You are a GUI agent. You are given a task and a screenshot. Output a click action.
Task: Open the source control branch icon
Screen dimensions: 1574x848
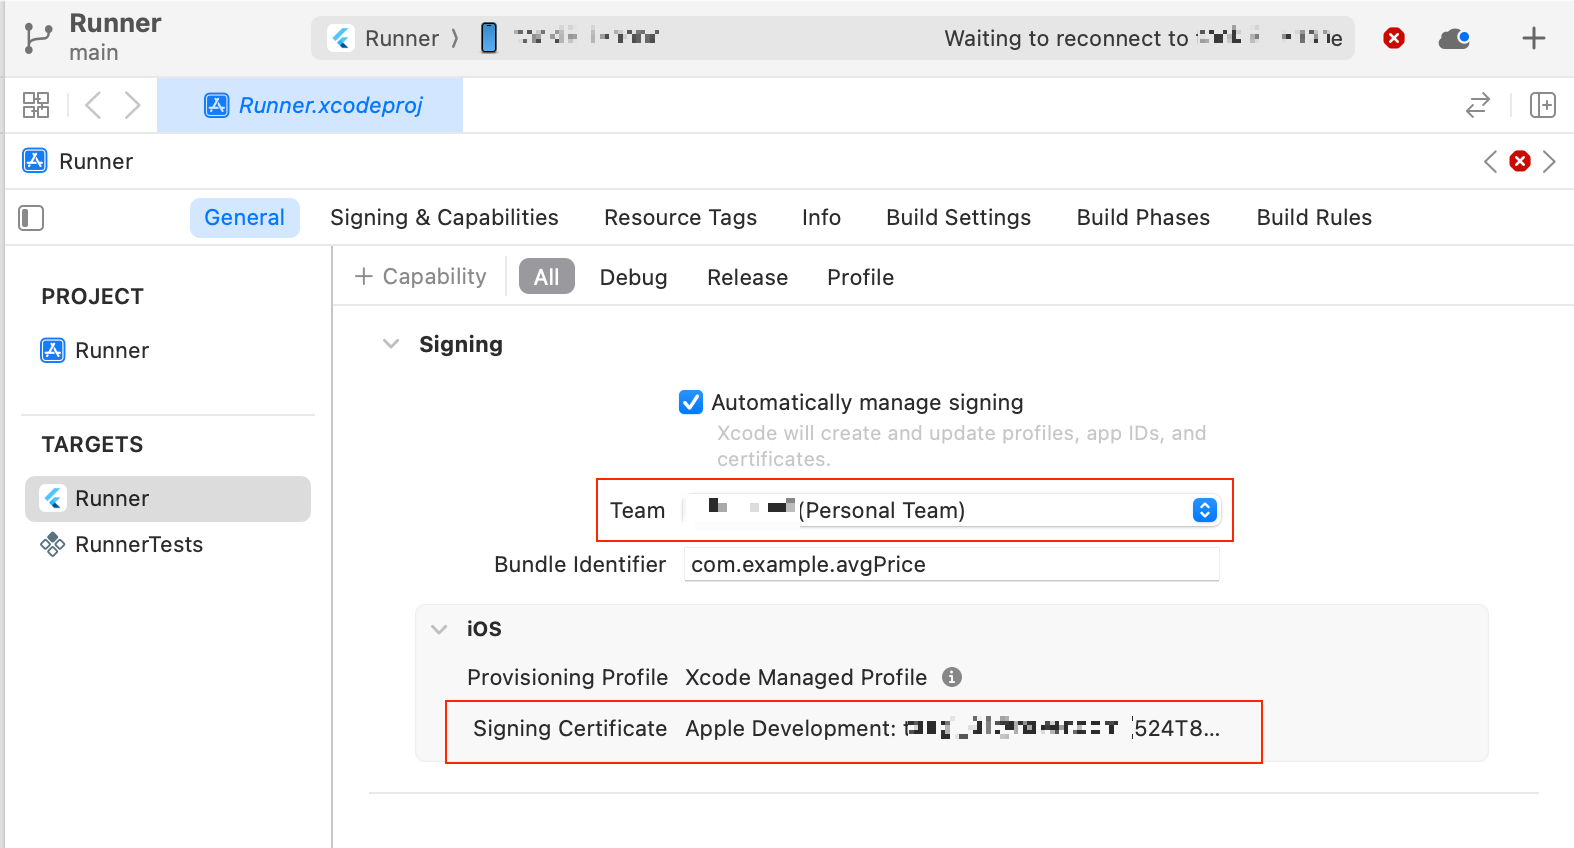pyautogui.click(x=37, y=38)
